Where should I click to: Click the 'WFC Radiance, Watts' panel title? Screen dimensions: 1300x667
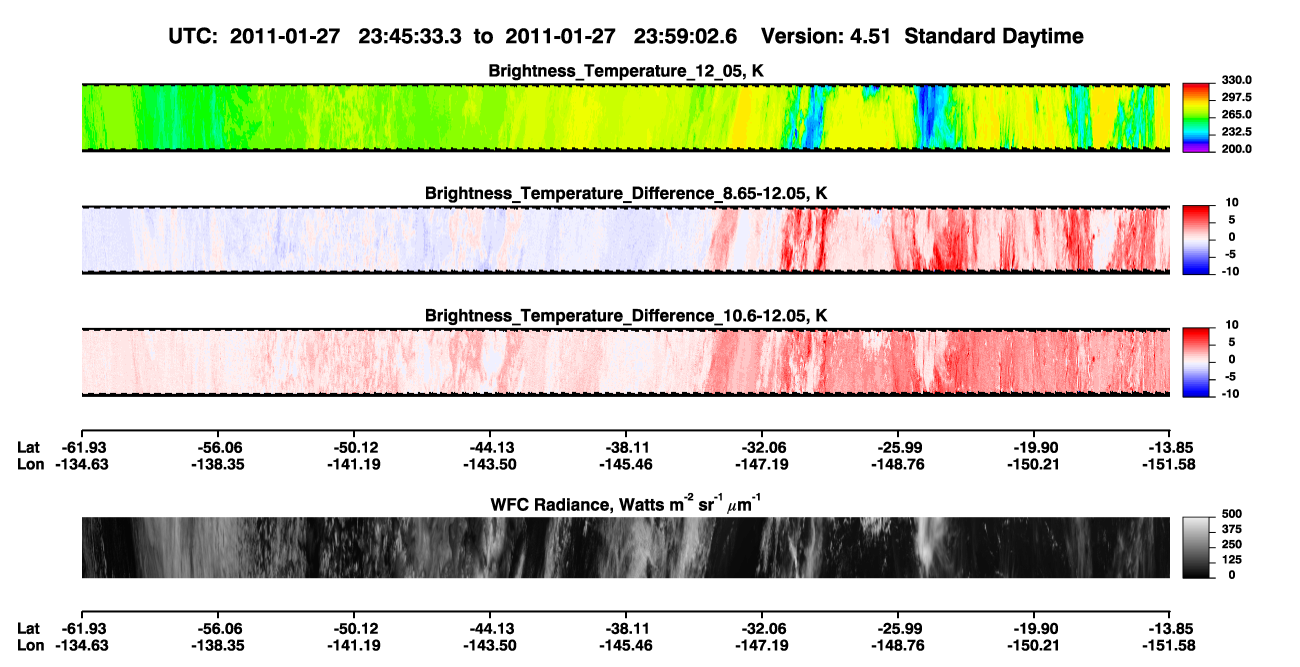(626, 503)
